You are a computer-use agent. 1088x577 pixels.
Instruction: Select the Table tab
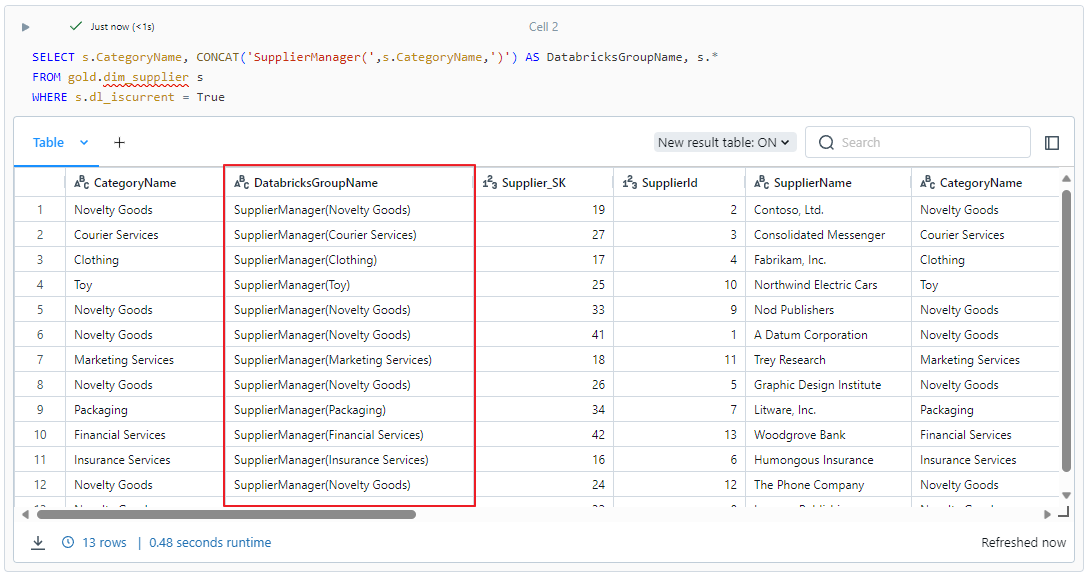pos(49,143)
